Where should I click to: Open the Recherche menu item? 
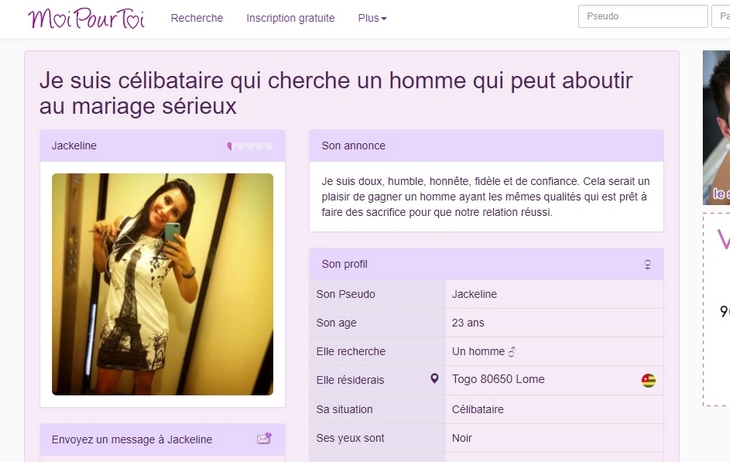point(197,18)
